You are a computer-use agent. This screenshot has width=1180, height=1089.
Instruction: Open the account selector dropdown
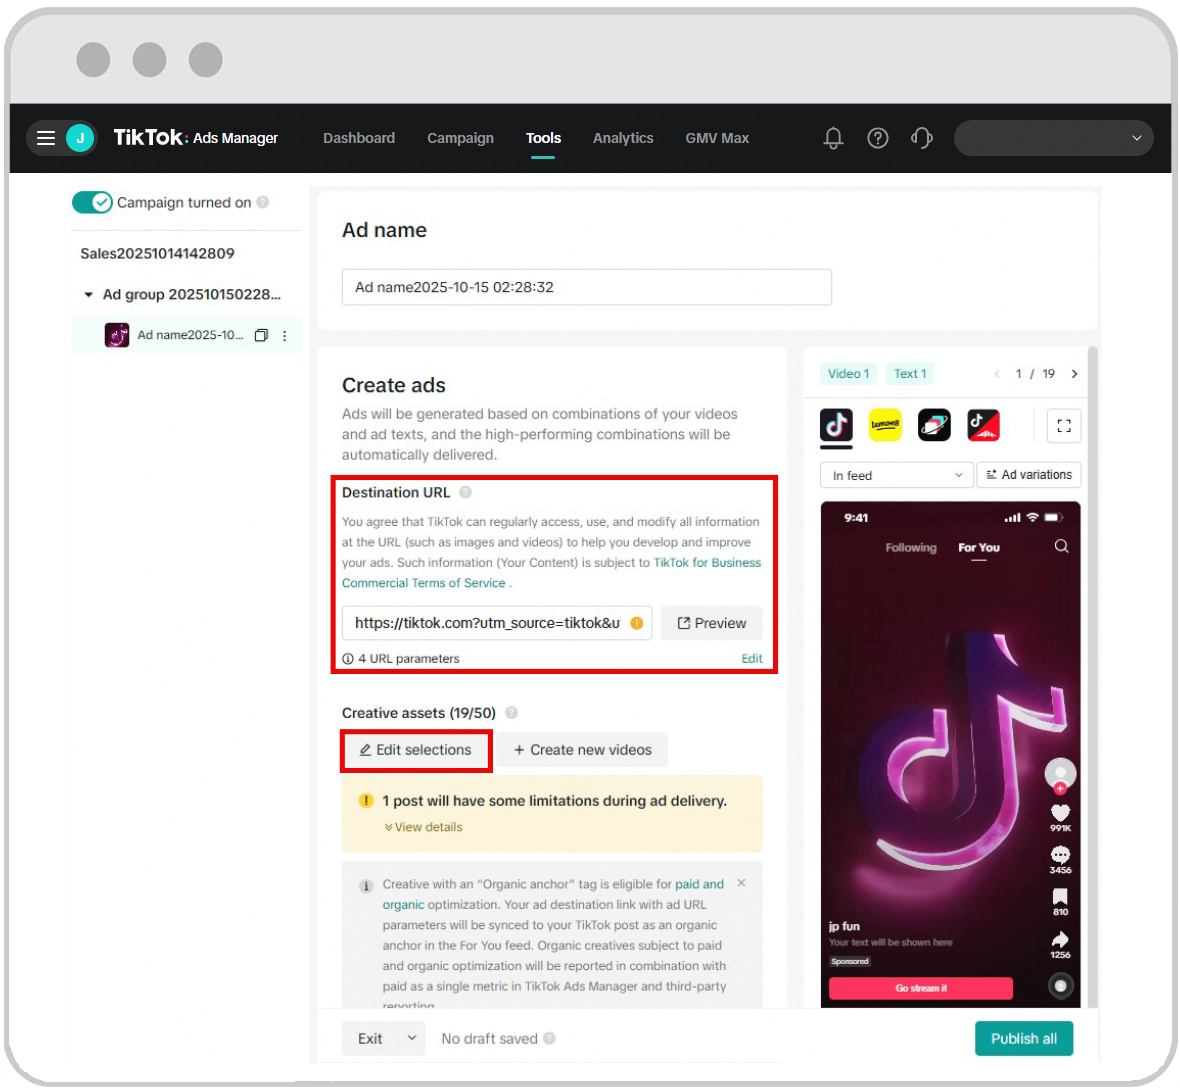point(1053,138)
